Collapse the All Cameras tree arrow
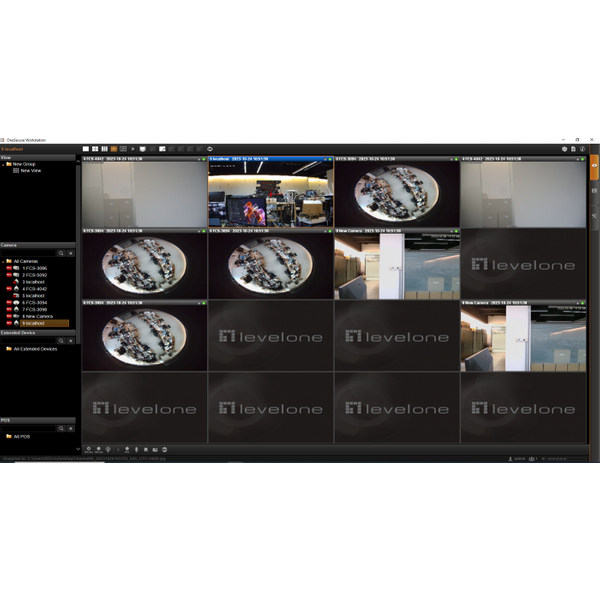Screen dimensions: 600x600 point(3,262)
